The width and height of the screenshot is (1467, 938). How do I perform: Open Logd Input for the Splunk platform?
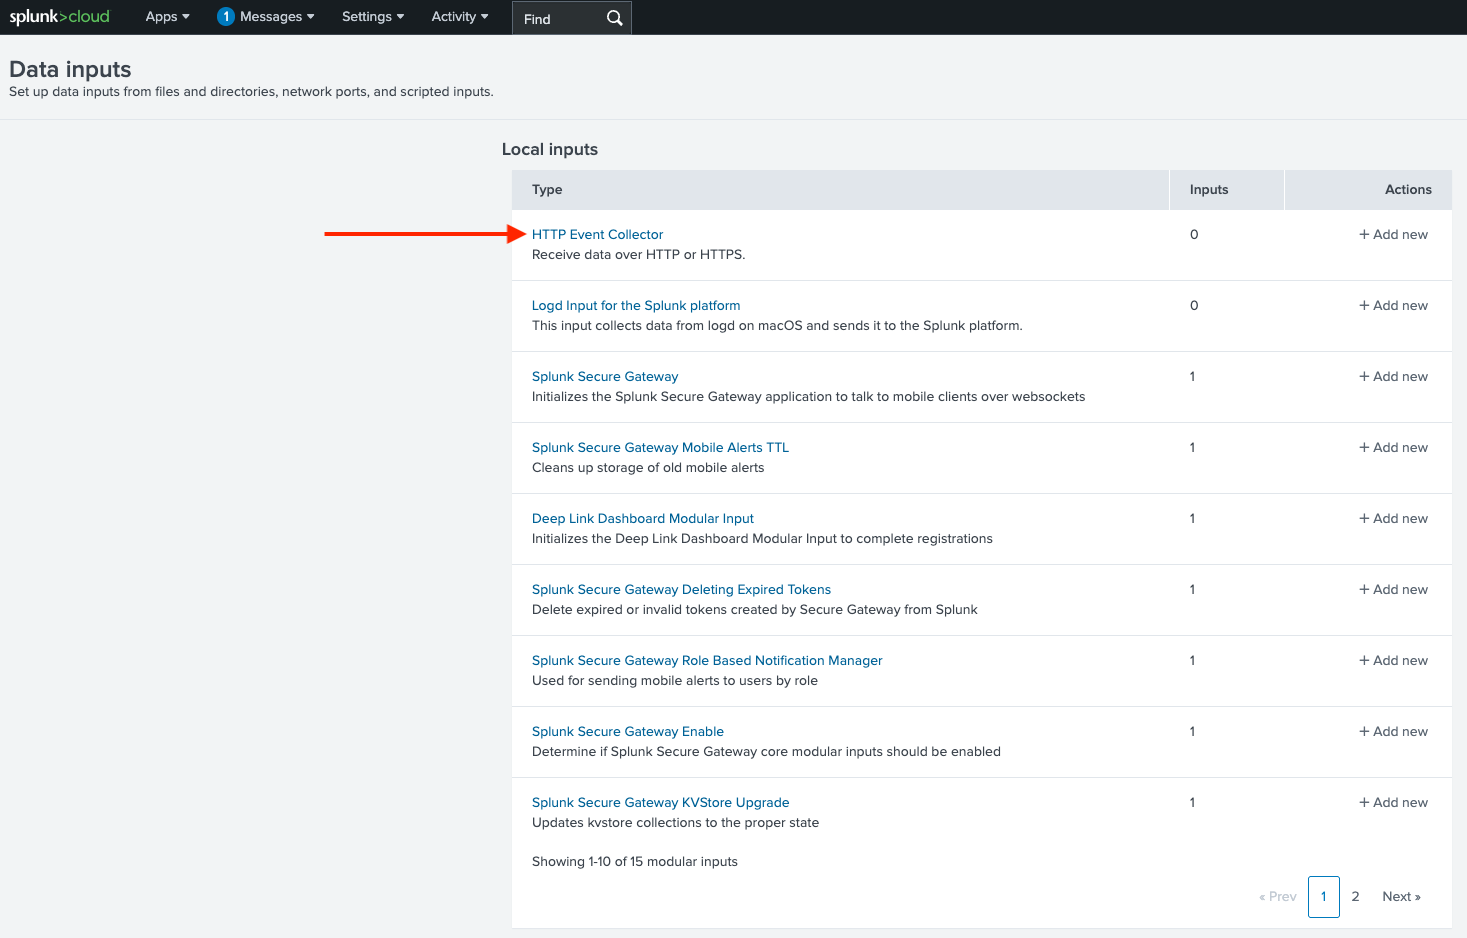[636, 305]
